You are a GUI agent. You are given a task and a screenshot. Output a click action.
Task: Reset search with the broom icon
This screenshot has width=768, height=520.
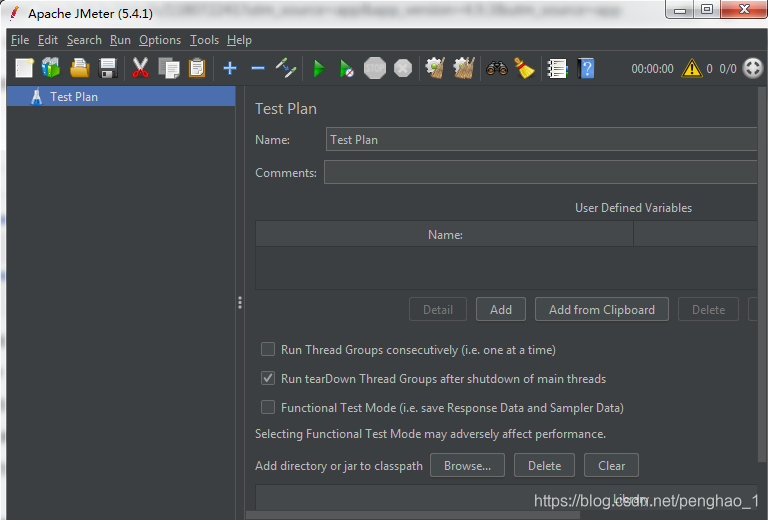[x=524, y=68]
